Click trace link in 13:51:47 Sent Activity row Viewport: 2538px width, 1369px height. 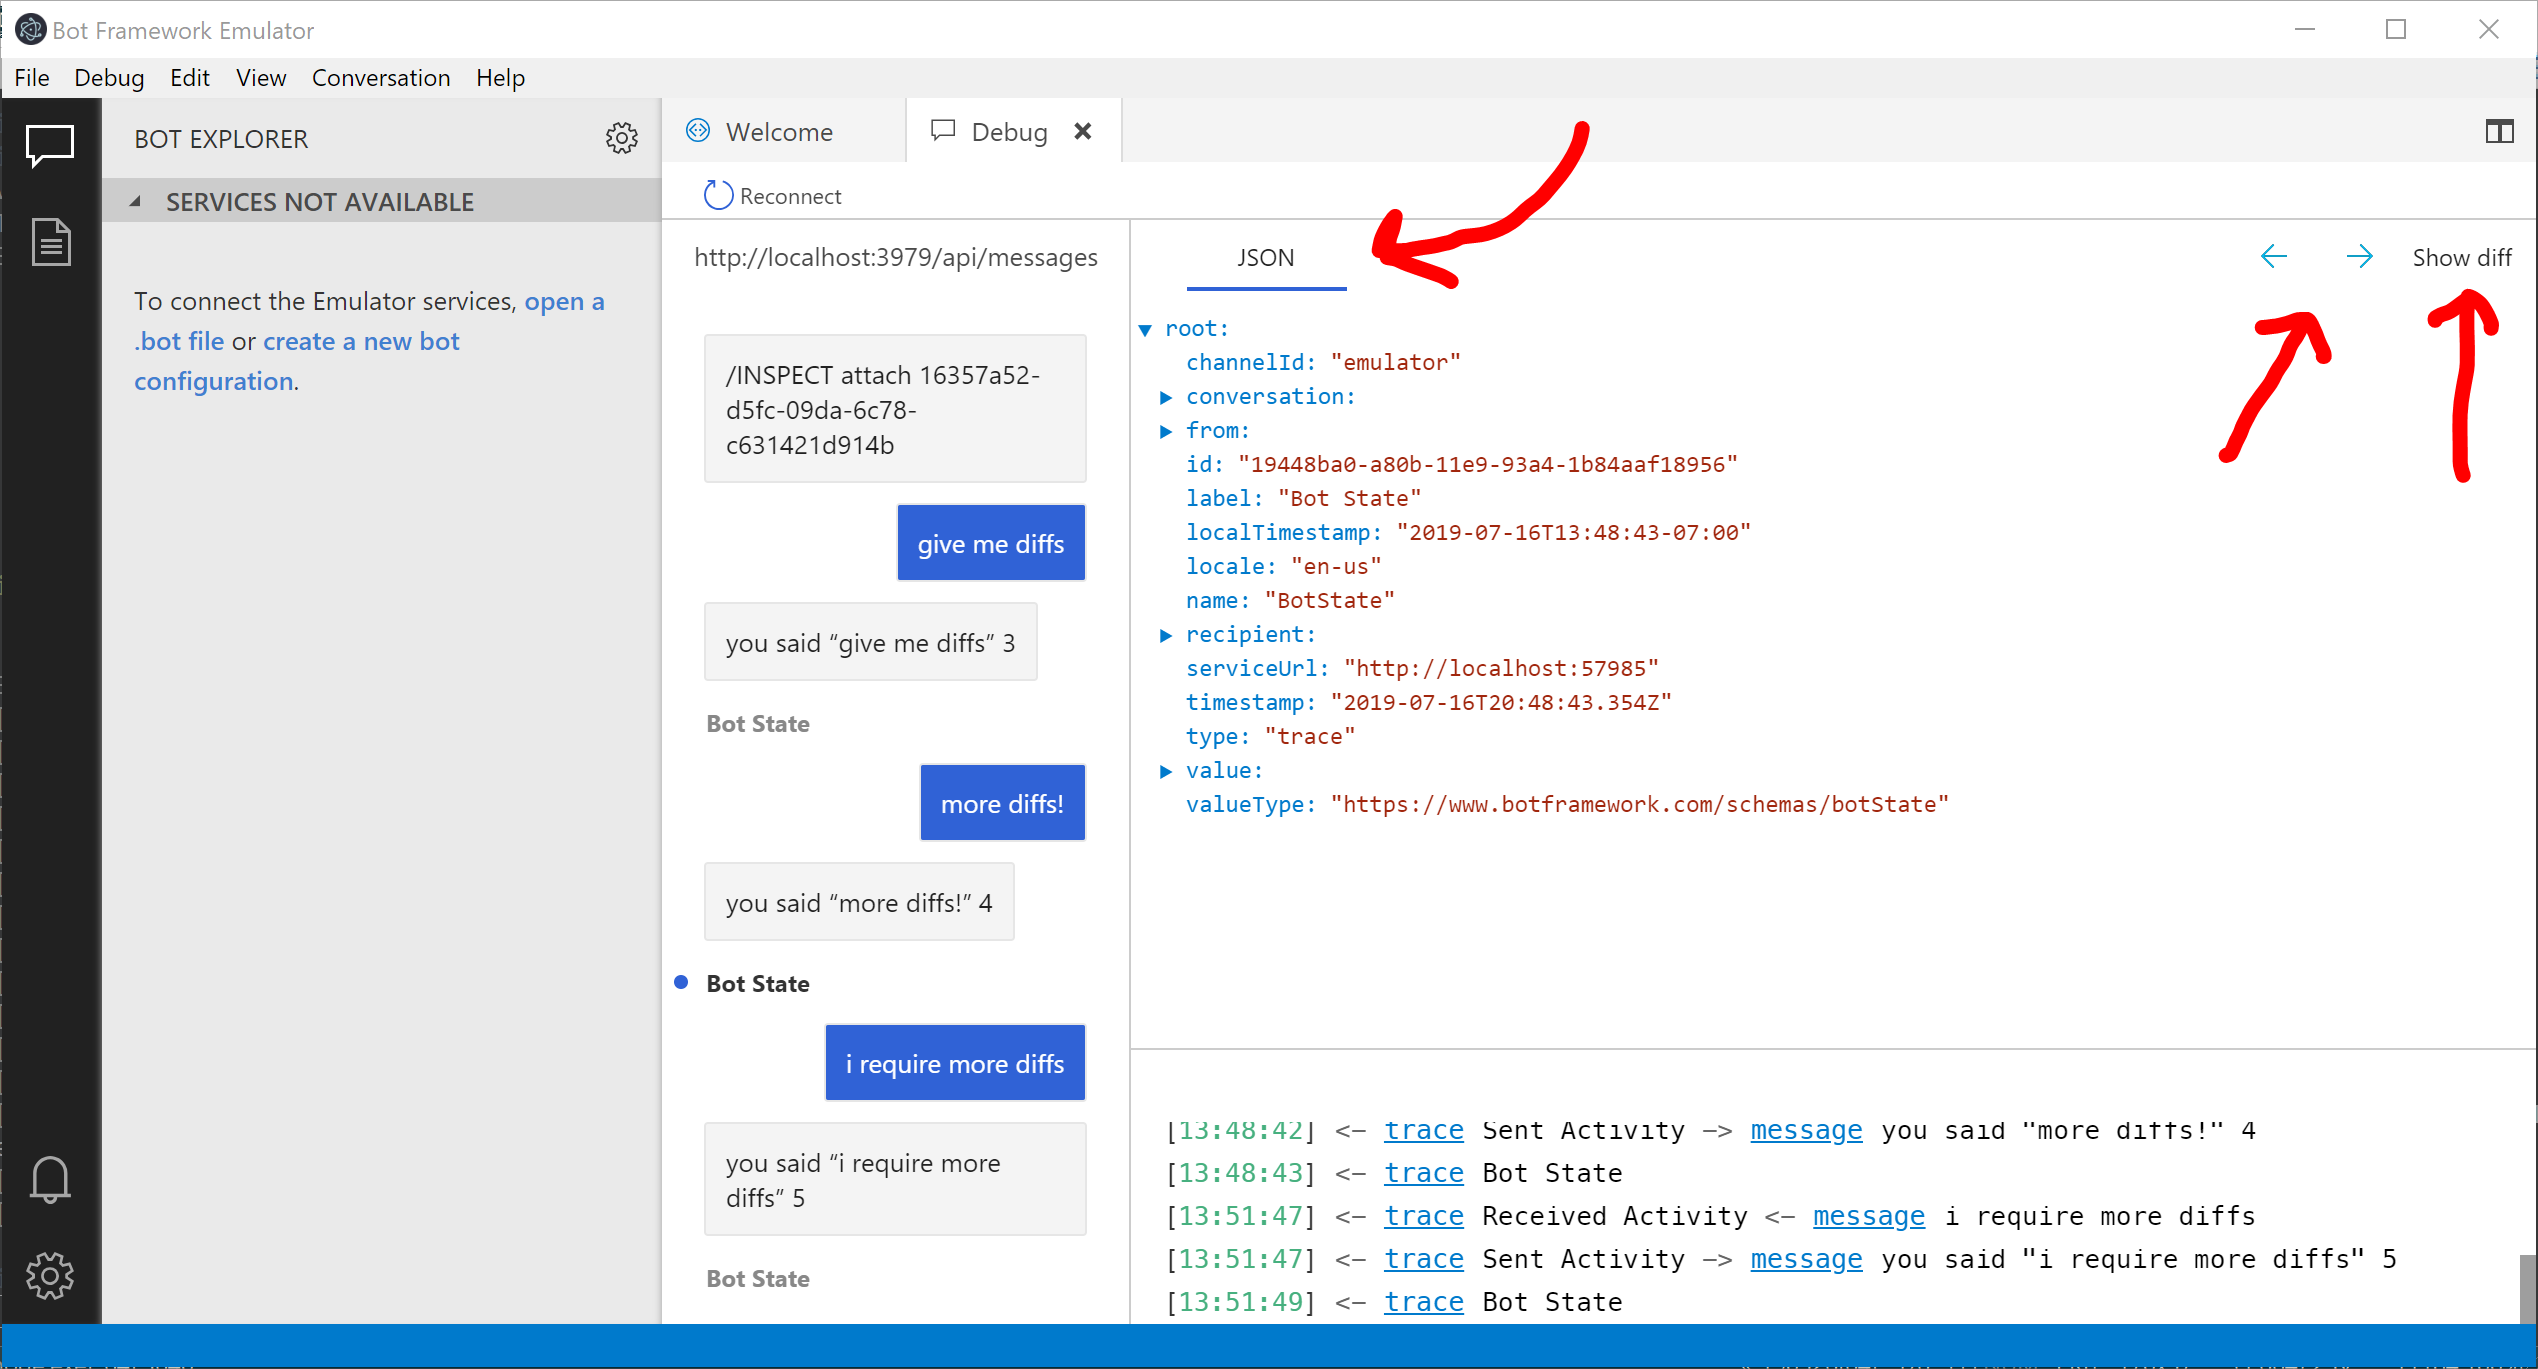[x=1423, y=1259]
